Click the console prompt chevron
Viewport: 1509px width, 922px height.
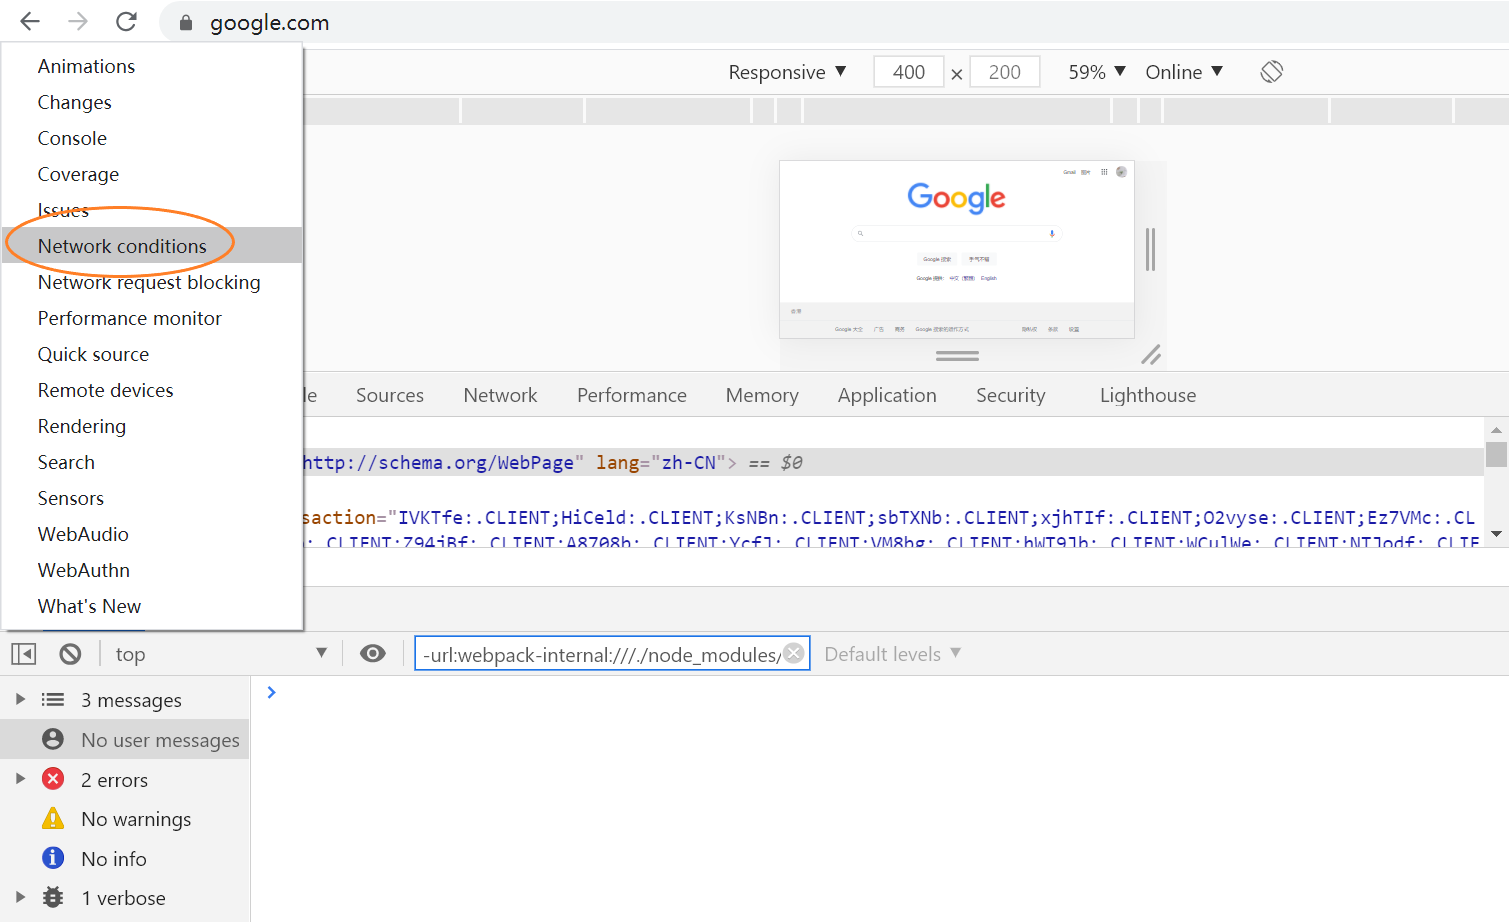[x=271, y=692]
